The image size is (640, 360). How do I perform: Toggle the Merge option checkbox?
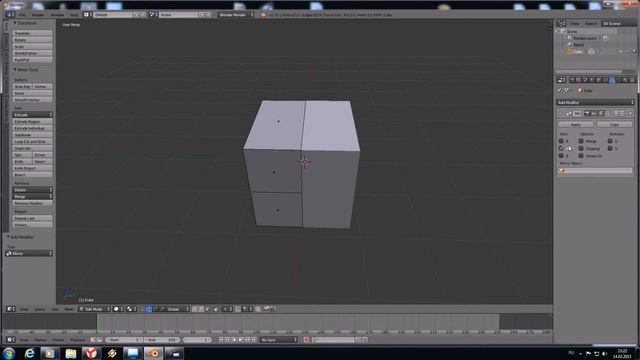581,141
